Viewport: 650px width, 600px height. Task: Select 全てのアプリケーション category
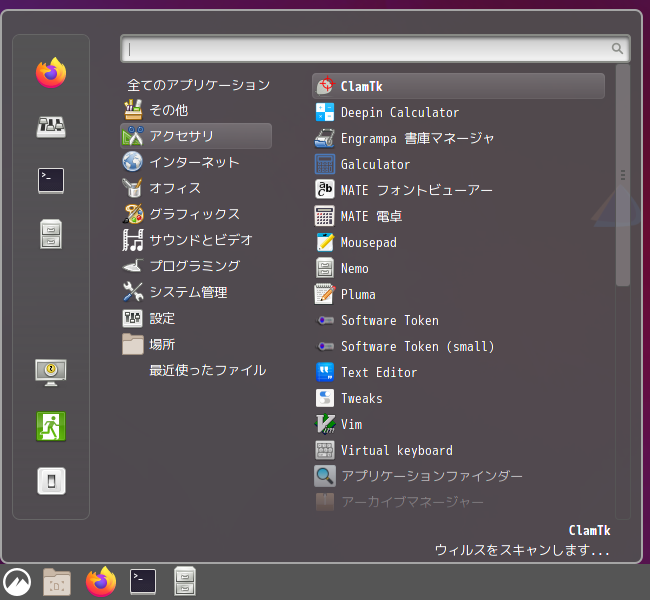(x=196, y=85)
